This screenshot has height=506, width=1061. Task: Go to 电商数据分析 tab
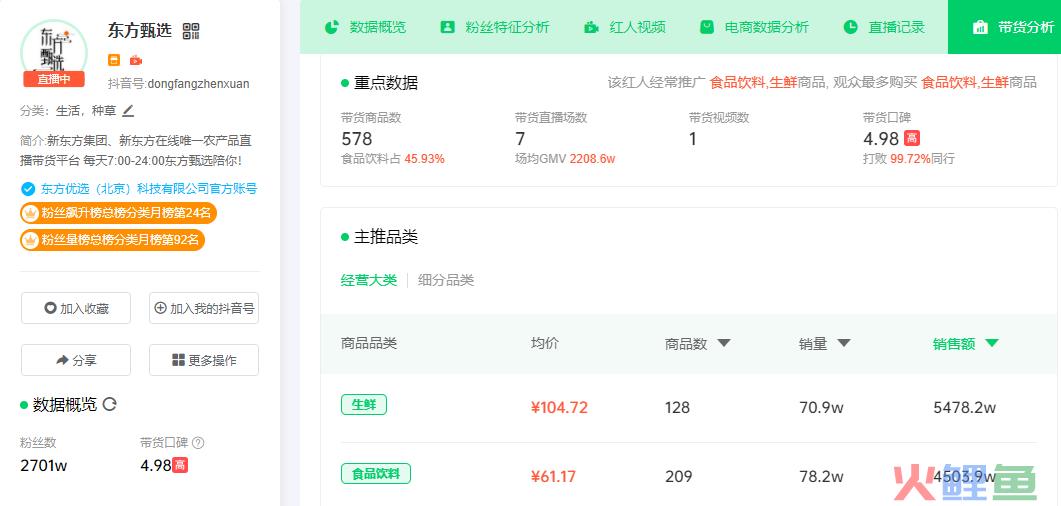coord(754,27)
